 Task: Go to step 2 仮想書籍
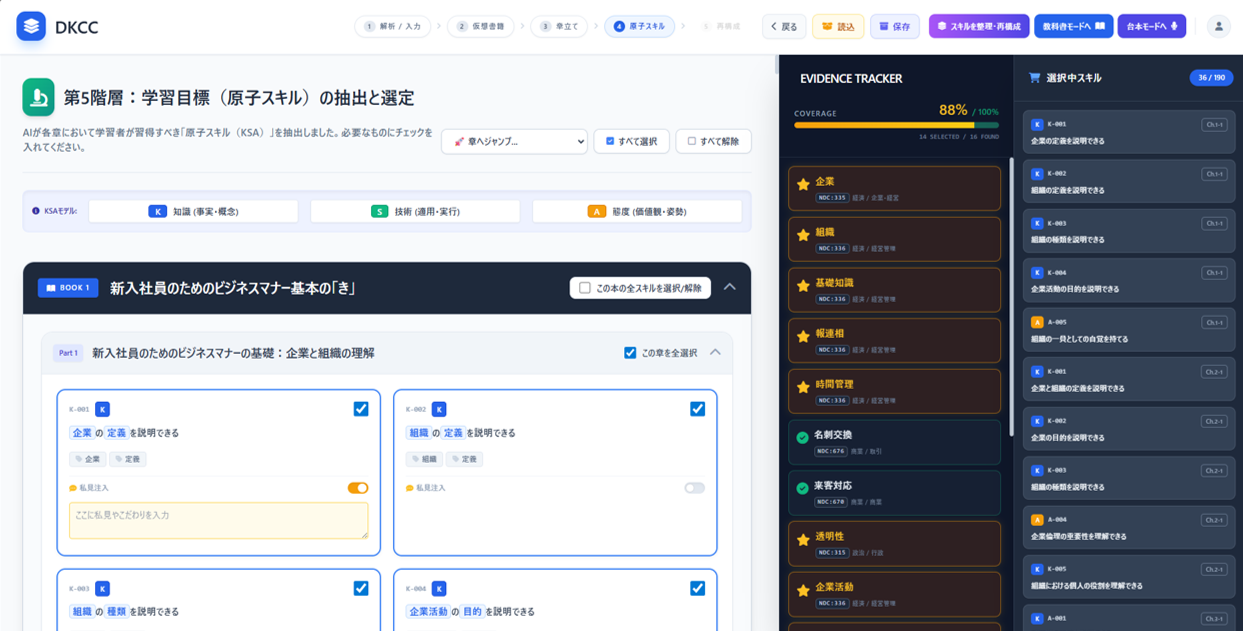pos(480,26)
